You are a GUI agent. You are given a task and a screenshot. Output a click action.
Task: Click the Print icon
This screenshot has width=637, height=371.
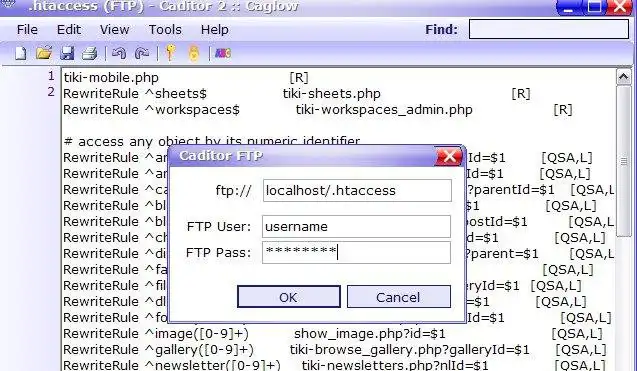click(90, 53)
